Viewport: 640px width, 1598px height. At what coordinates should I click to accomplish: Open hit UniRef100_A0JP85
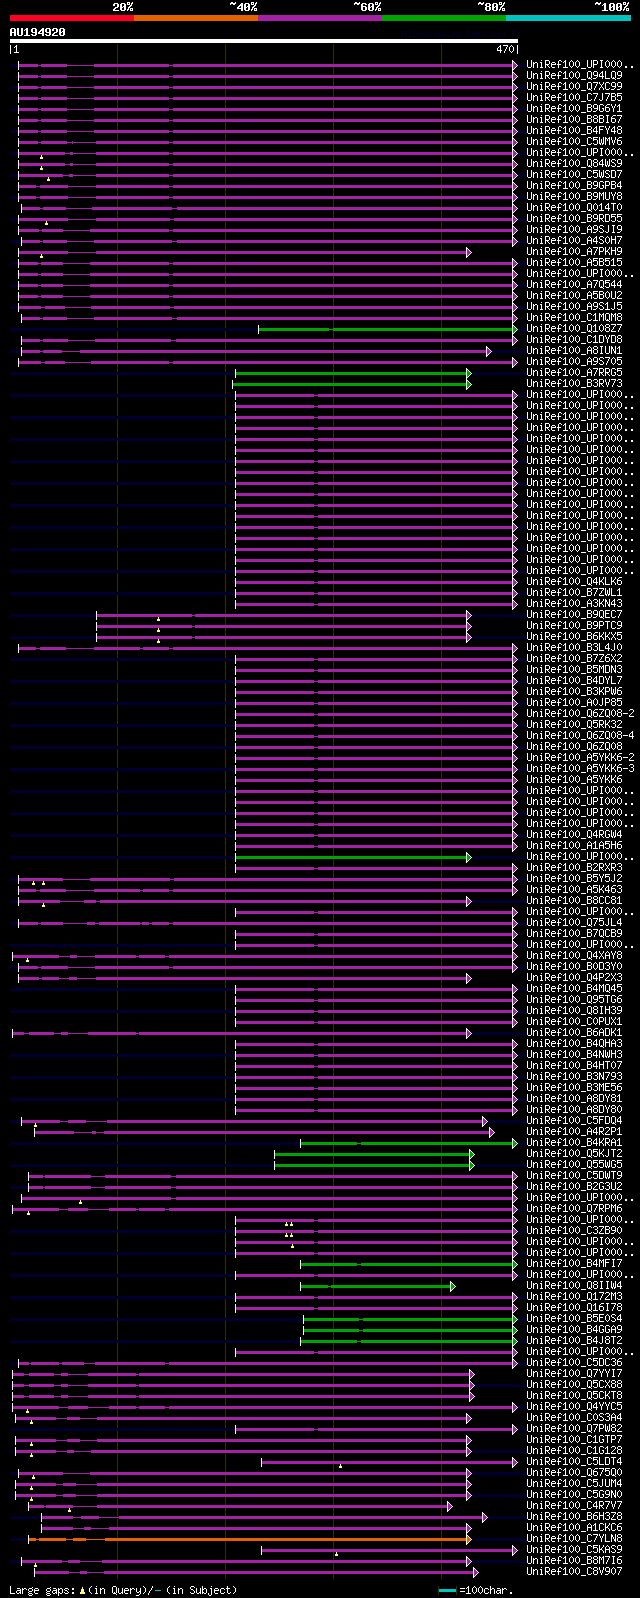(x=574, y=702)
